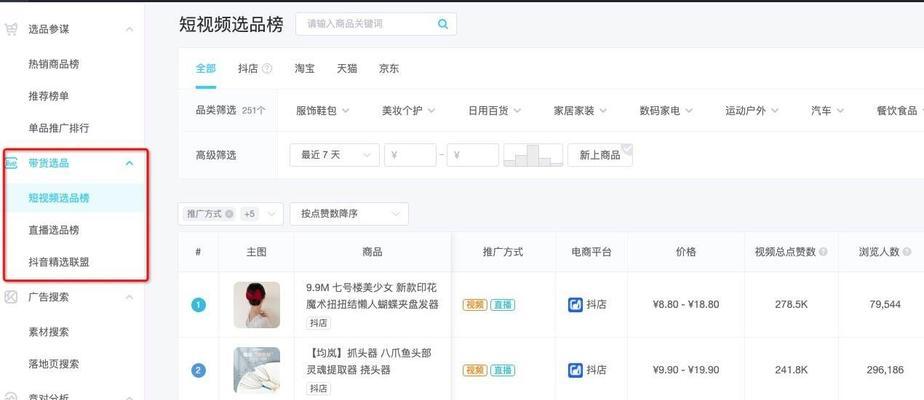Click help icon beside 视频总点赞数 header
The height and width of the screenshot is (400, 924).
(x=823, y=252)
